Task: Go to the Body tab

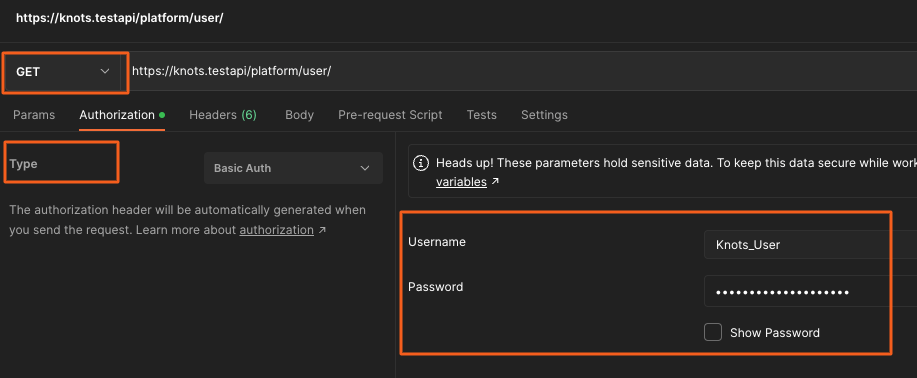Action: click(x=299, y=115)
